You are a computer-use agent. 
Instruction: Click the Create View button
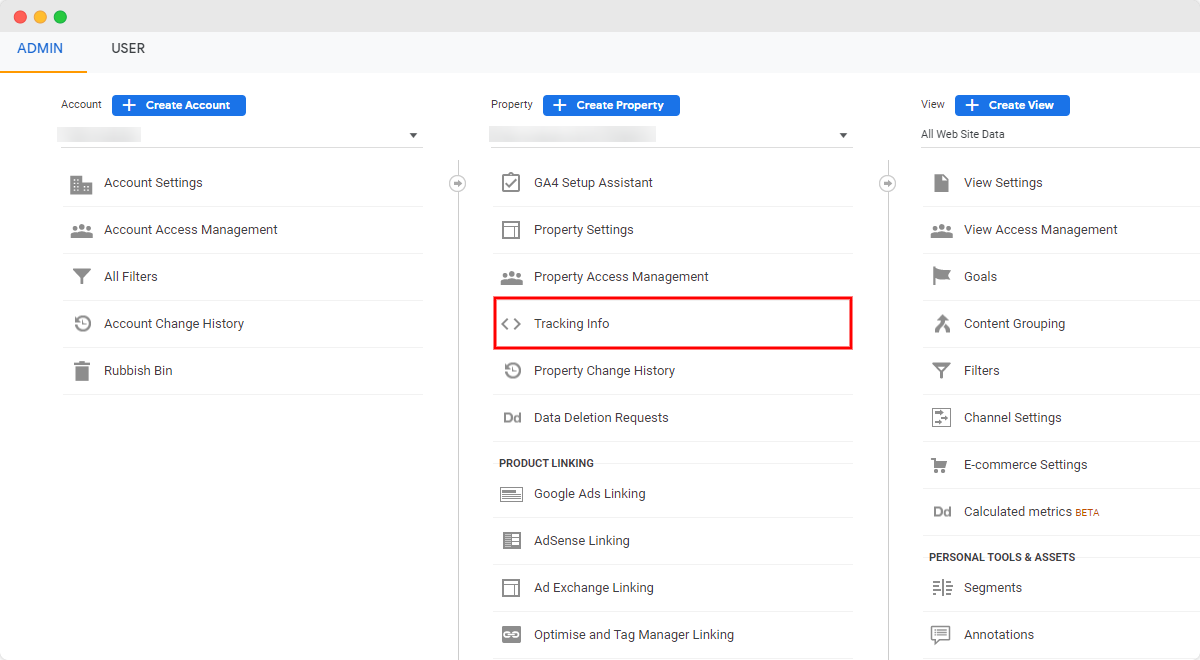click(x=1012, y=105)
